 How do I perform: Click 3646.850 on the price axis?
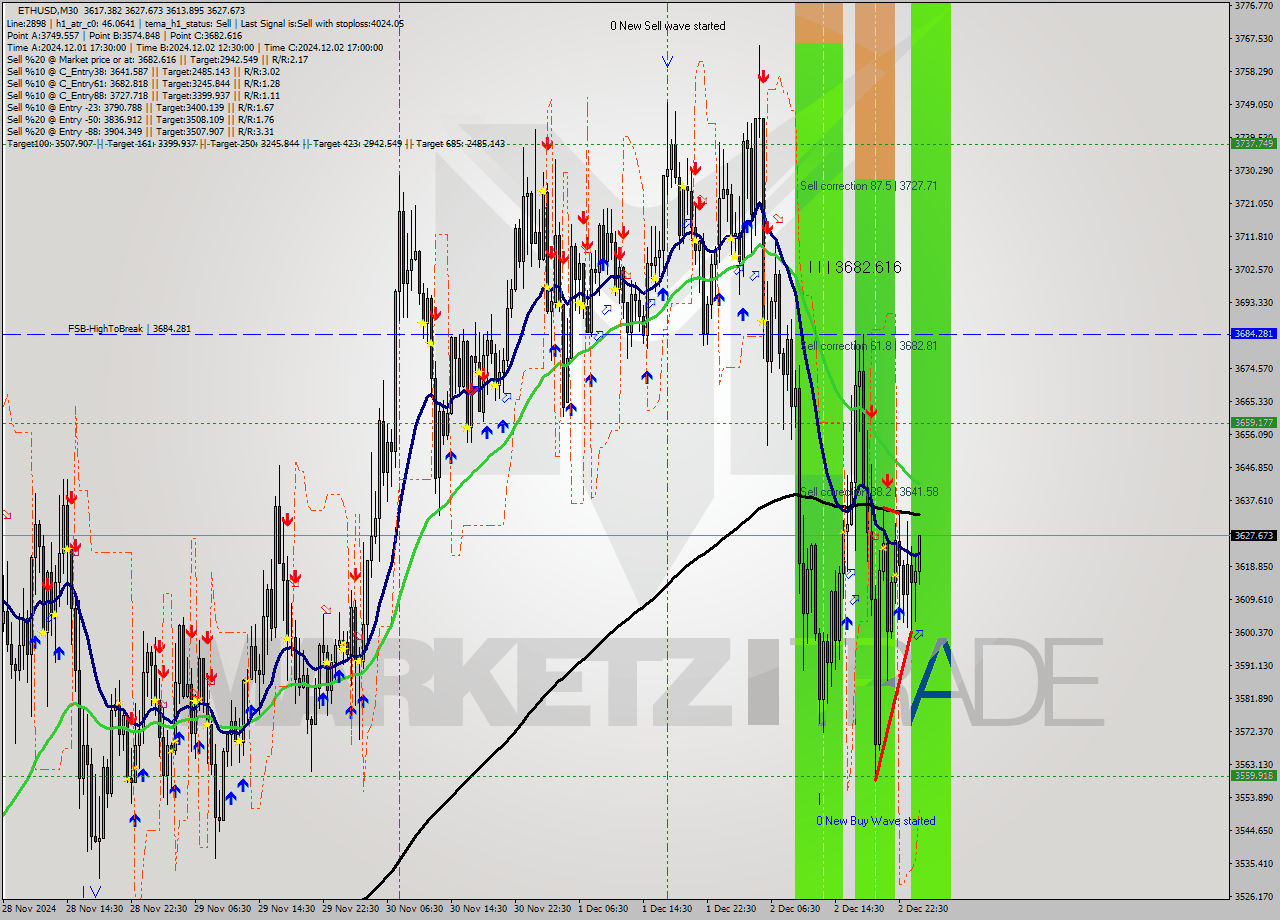pyautogui.click(x=1254, y=468)
